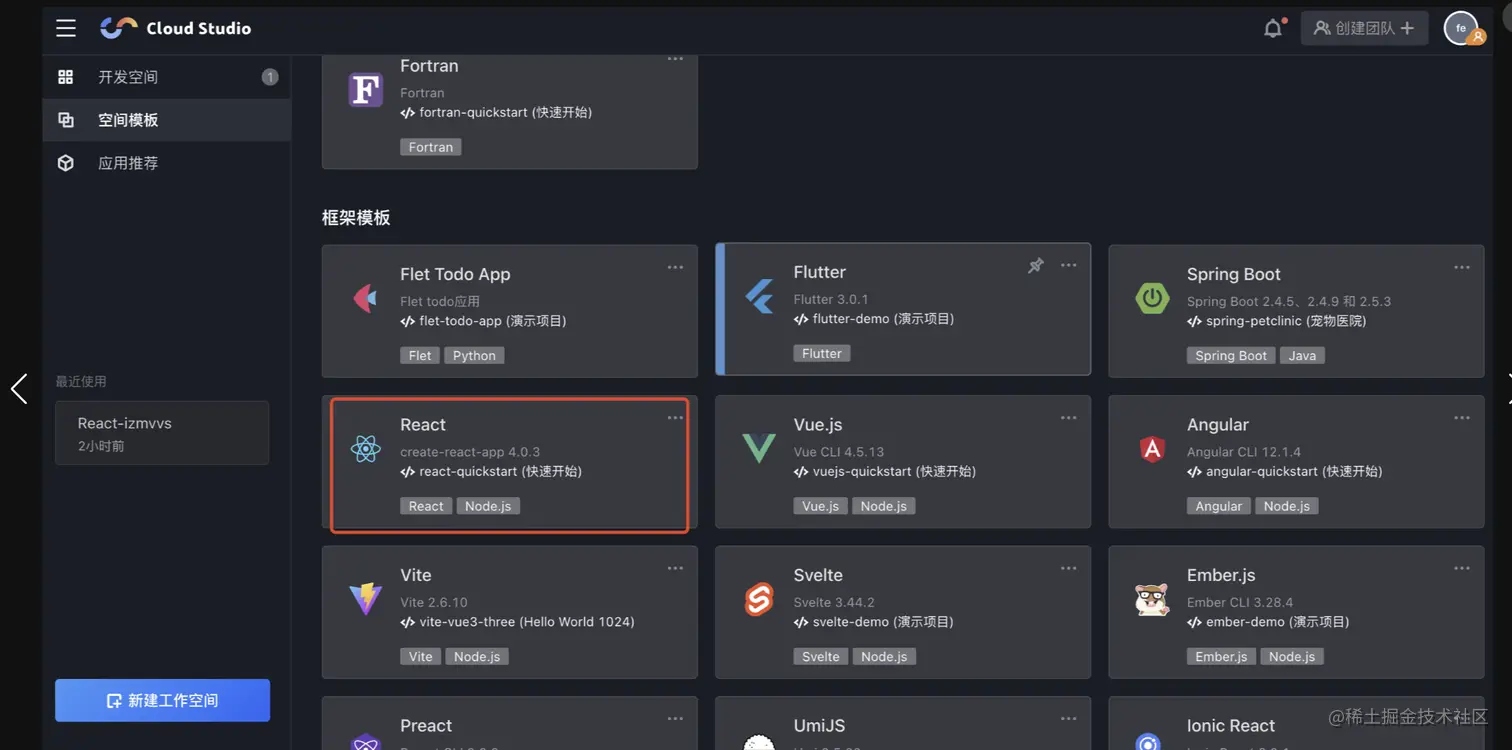This screenshot has width=1512, height=750.
Task: Click the 创建团队 button
Action: (1364, 28)
